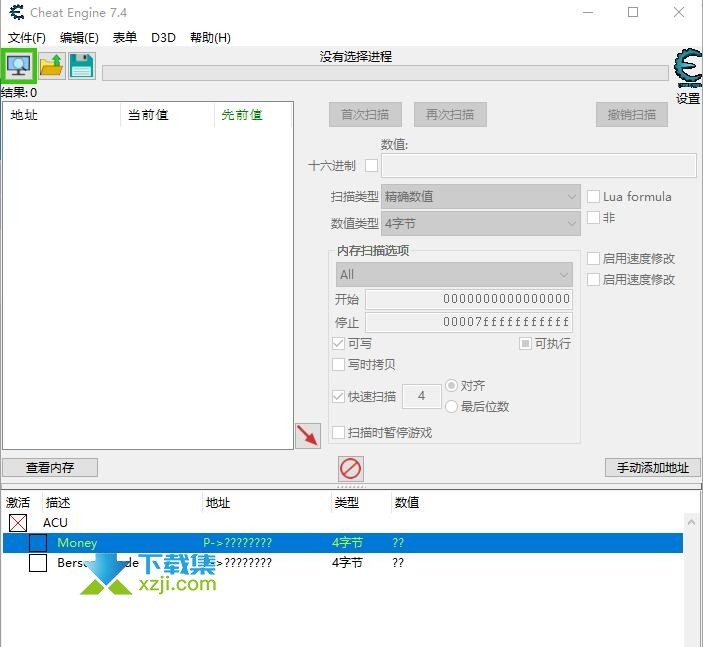Activate the Money entry checkbox
Image resolution: width=703 pixels, height=647 pixels.
point(38,543)
